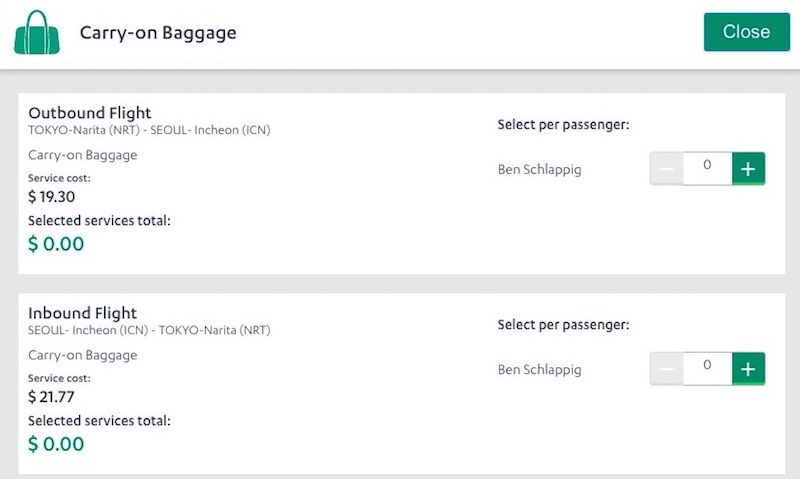Click the outbound $ 19.30 service cost
This screenshot has width=800, height=479.
pos(52,196)
